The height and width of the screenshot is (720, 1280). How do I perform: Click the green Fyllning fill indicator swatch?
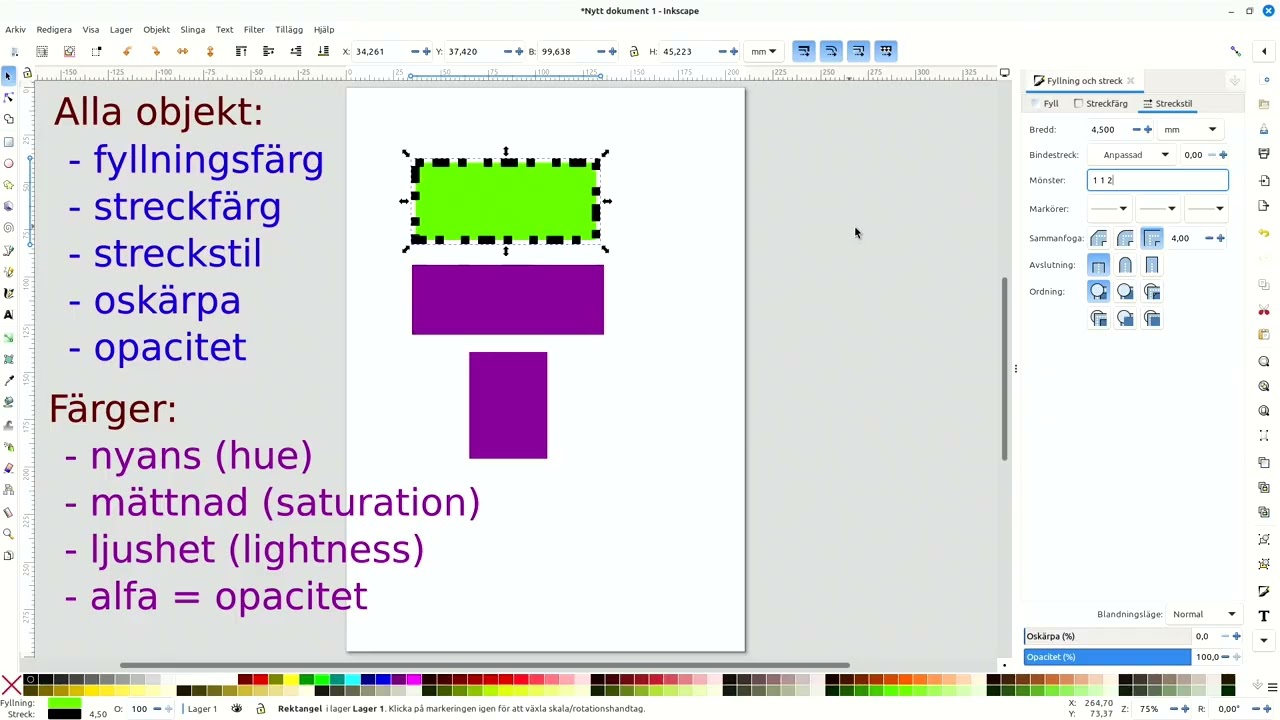click(x=64, y=703)
